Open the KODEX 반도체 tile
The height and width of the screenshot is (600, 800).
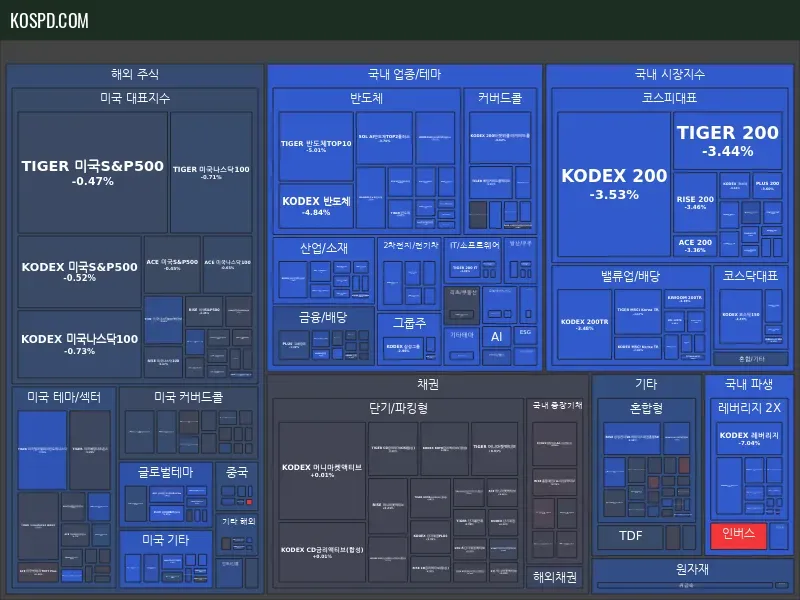316,206
